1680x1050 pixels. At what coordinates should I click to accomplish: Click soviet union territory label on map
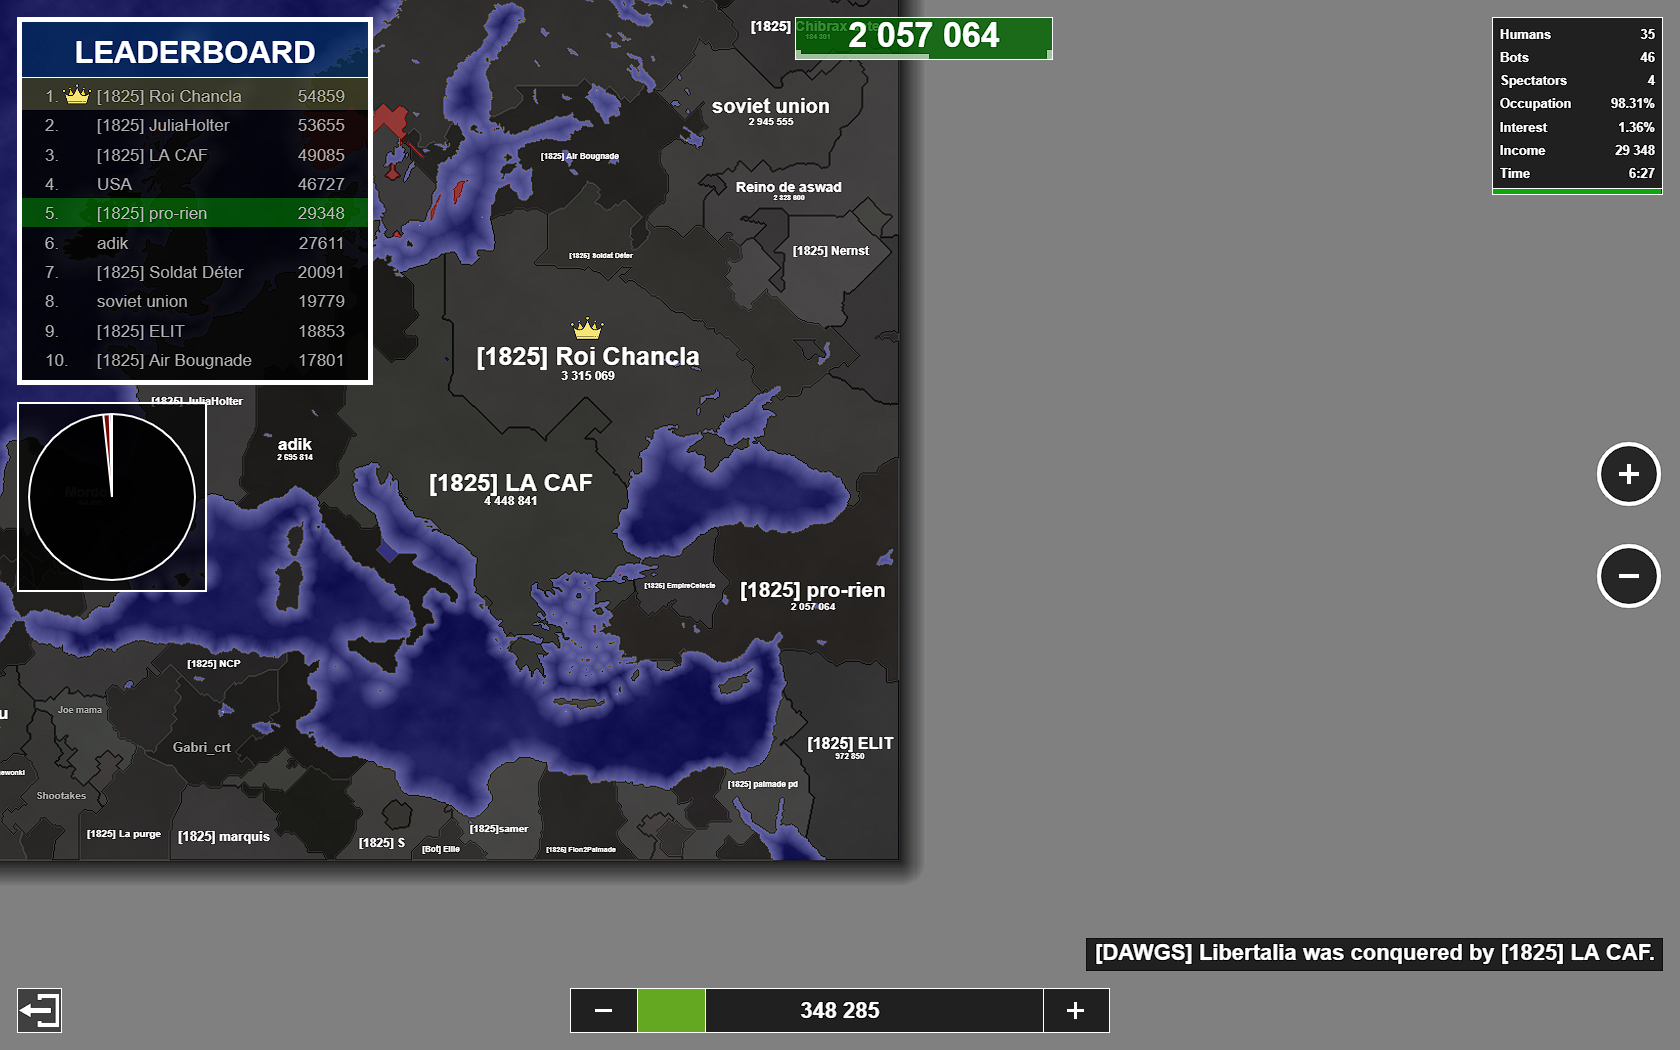click(x=770, y=106)
